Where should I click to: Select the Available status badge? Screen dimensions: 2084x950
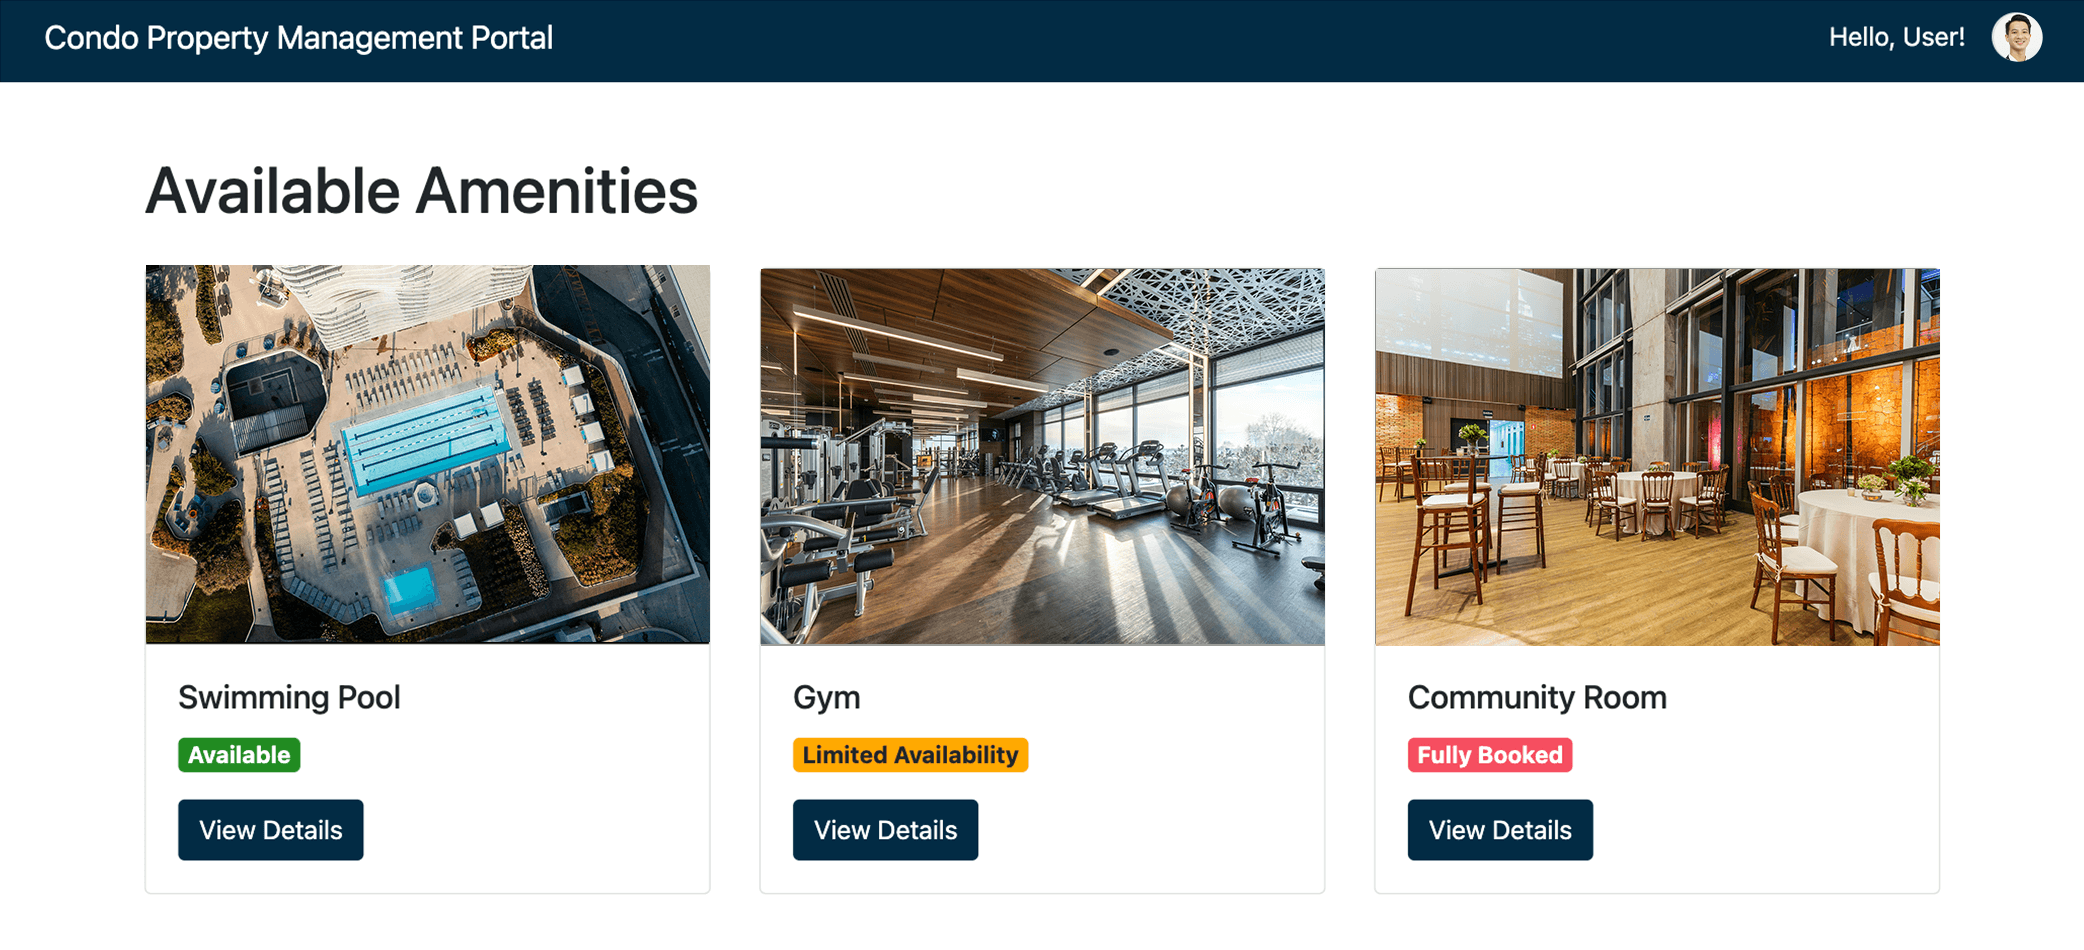point(238,755)
